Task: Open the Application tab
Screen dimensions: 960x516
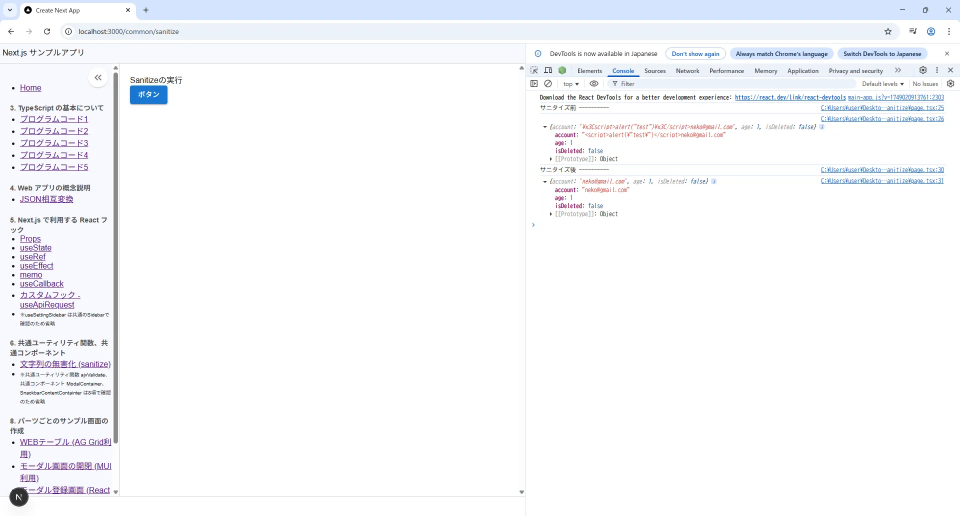Action: tap(803, 71)
